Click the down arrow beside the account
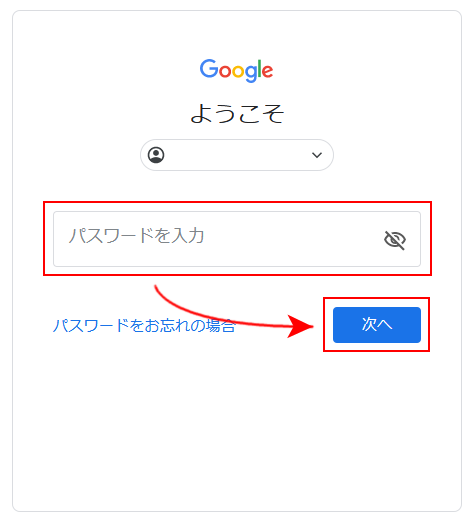This screenshot has height=525, width=475. 317,155
